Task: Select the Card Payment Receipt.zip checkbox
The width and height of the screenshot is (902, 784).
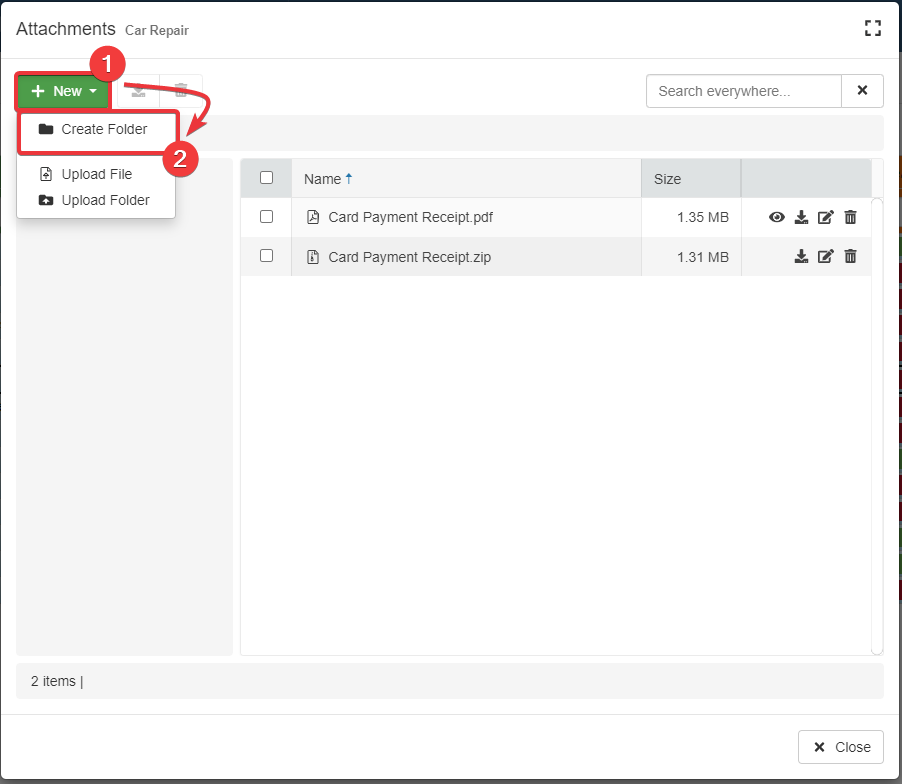Action: tap(266, 256)
